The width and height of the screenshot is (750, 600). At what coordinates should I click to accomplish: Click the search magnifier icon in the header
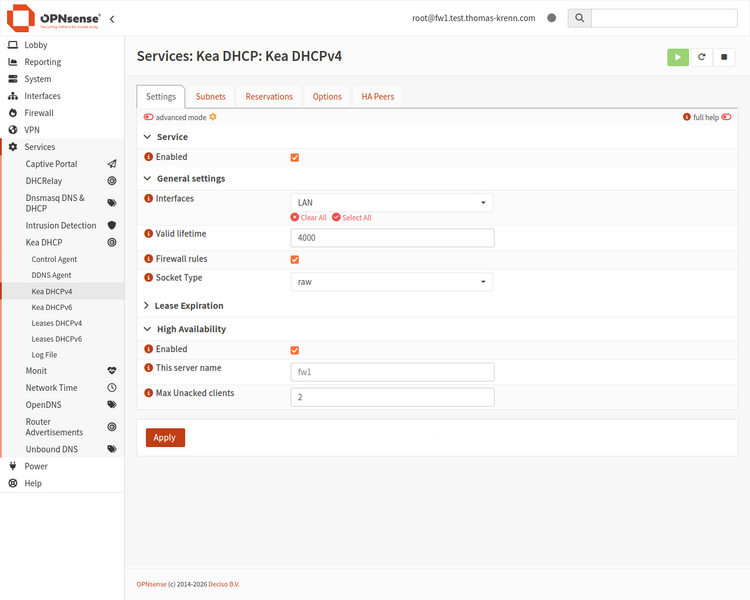point(579,18)
